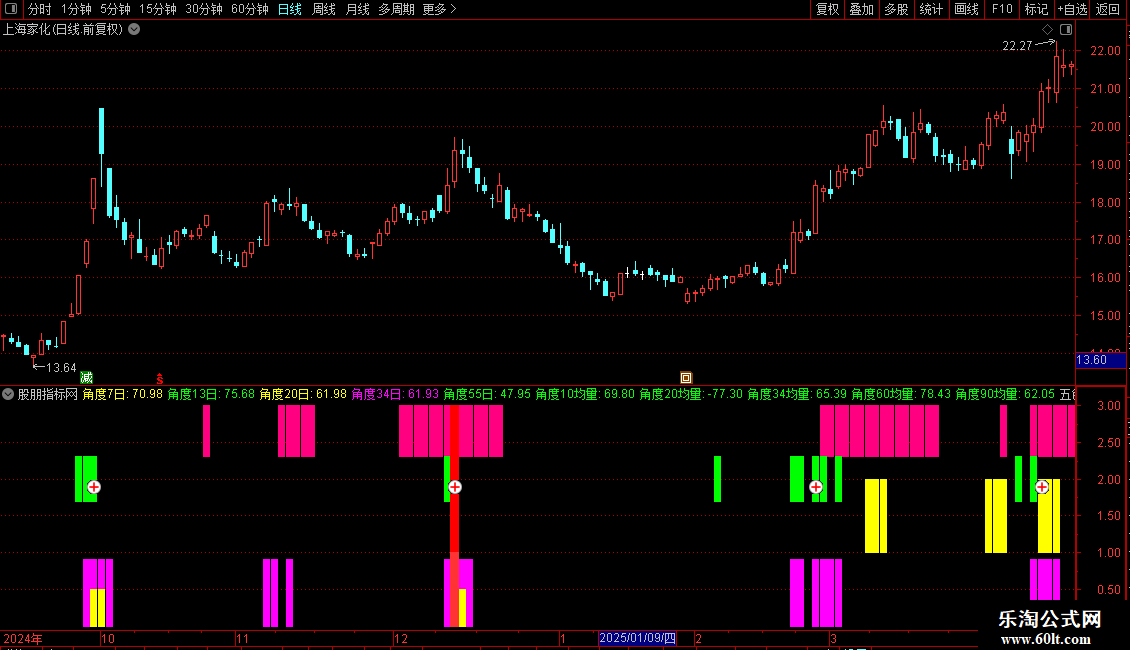The image size is (1130, 650).
Task: Activate the 画线 drawing tool
Action: pos(966,9)
